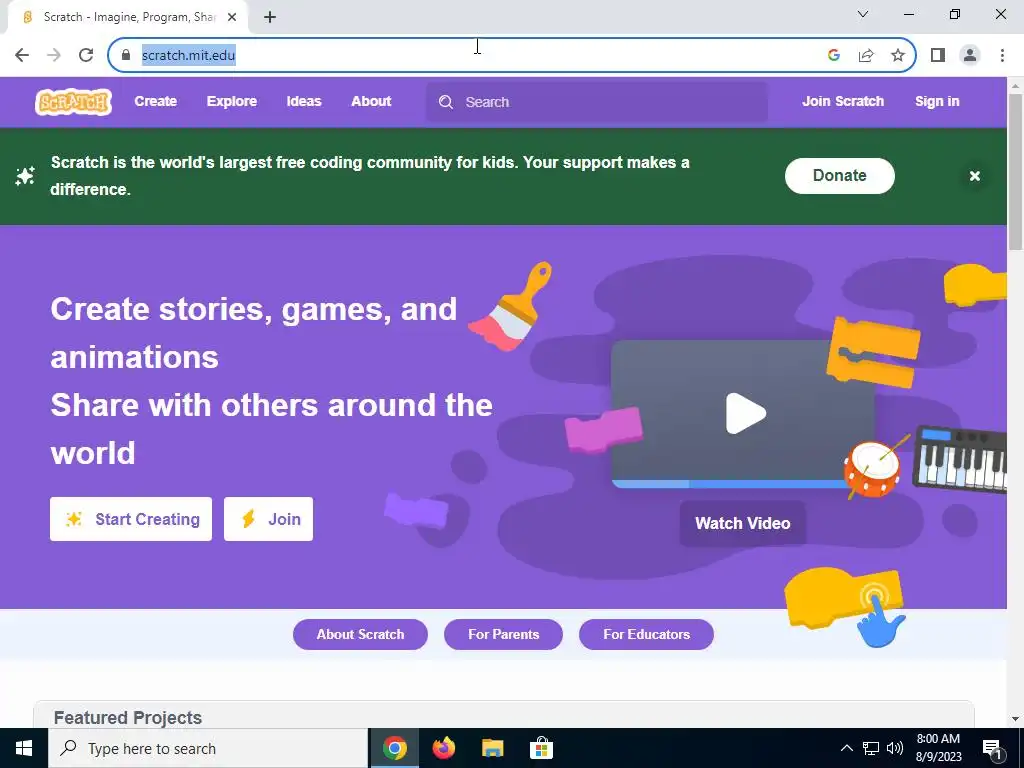Open the Windows Start menu

coord(24,748)
